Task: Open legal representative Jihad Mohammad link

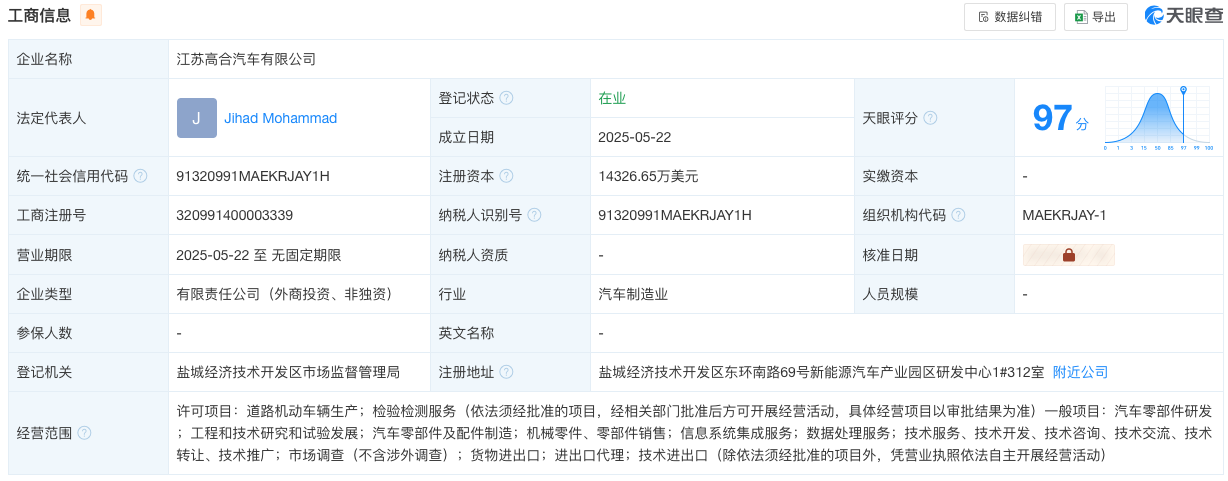Action: 280,118
